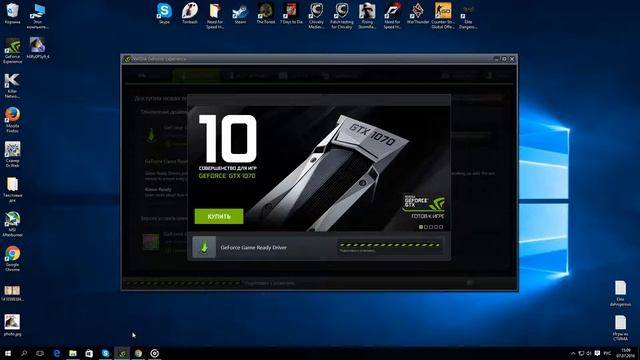
Task: Click the bottom installation progress bar in GeForce Experience
Action: tap(183, 283)
